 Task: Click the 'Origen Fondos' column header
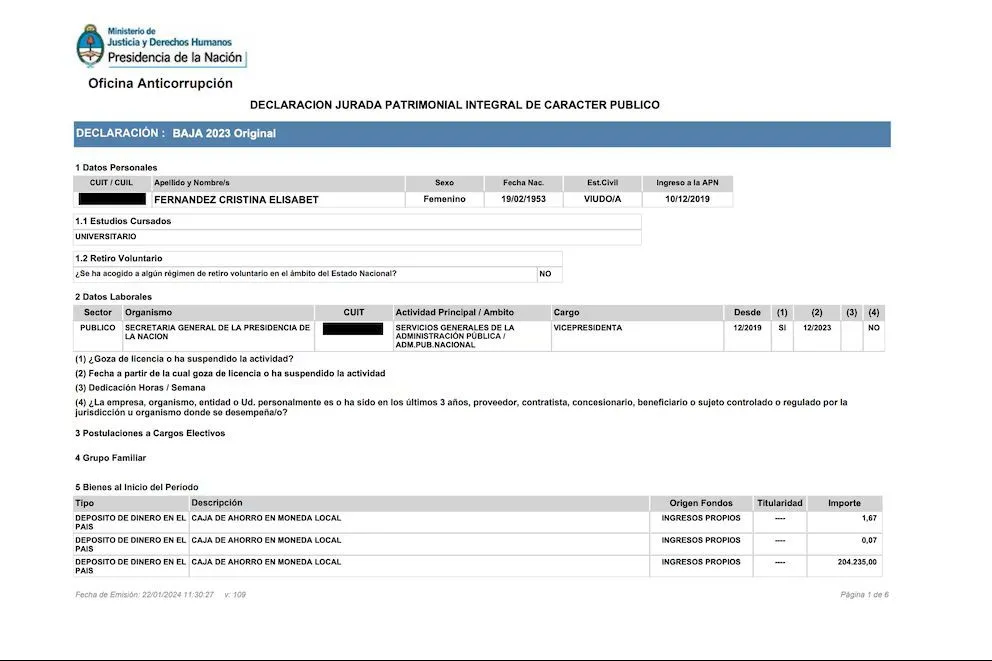point(701,503)
